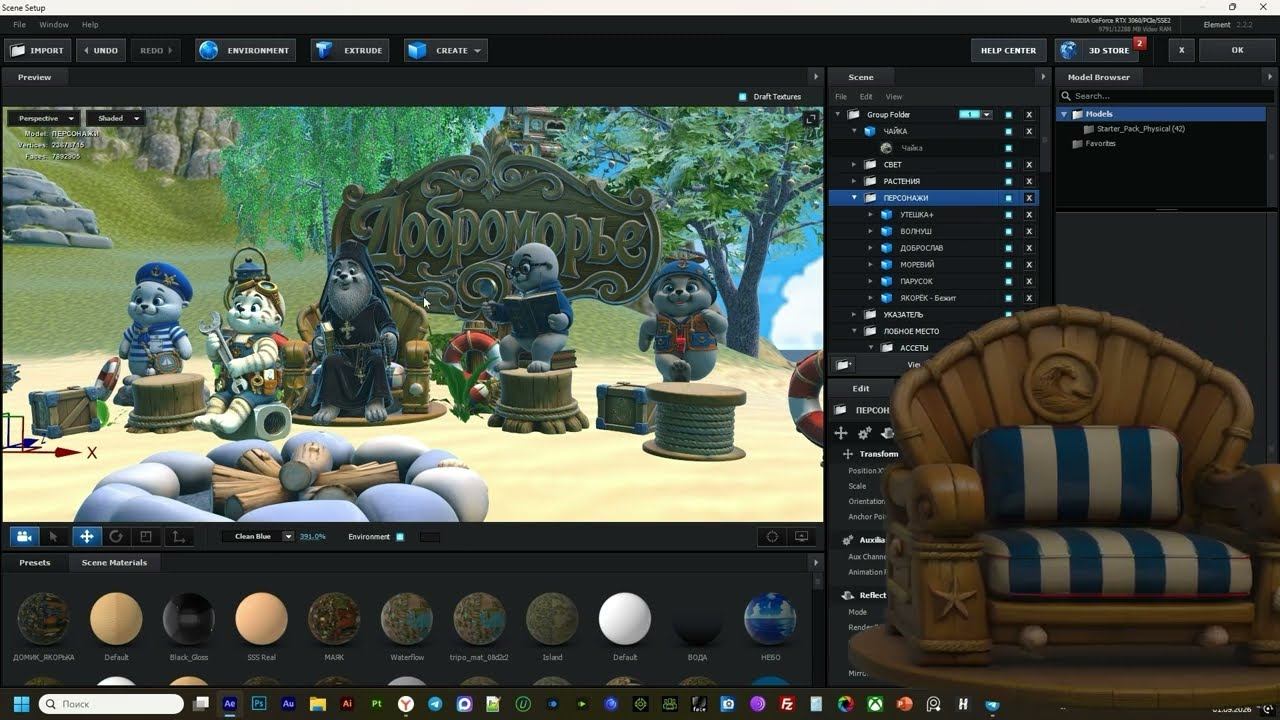Confirm the scene with the OK button
Image resolution: width=1280 pixels, height=720 pixels.
tap(1237, 50)
